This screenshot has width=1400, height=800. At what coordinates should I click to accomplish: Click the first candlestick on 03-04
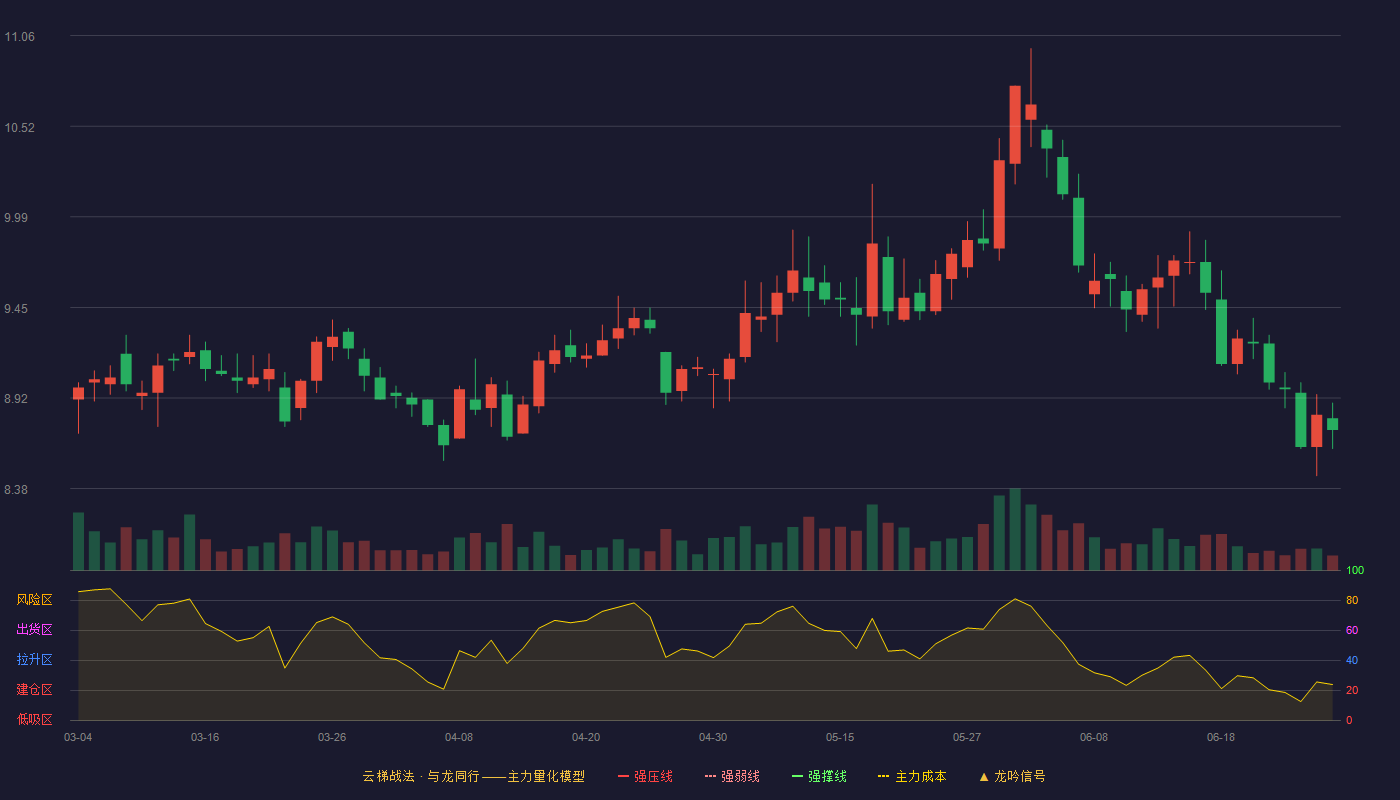pos(78,393)
